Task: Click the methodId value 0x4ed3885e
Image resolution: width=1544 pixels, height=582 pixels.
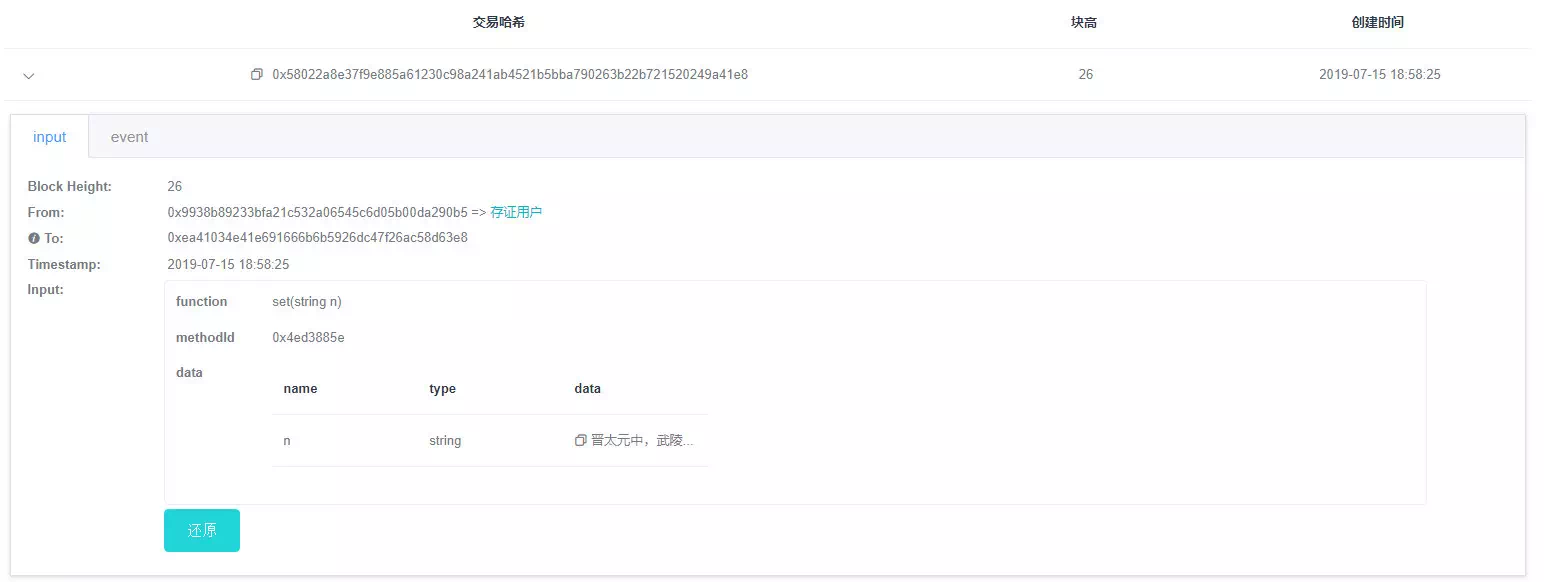Action: point(308,337)
